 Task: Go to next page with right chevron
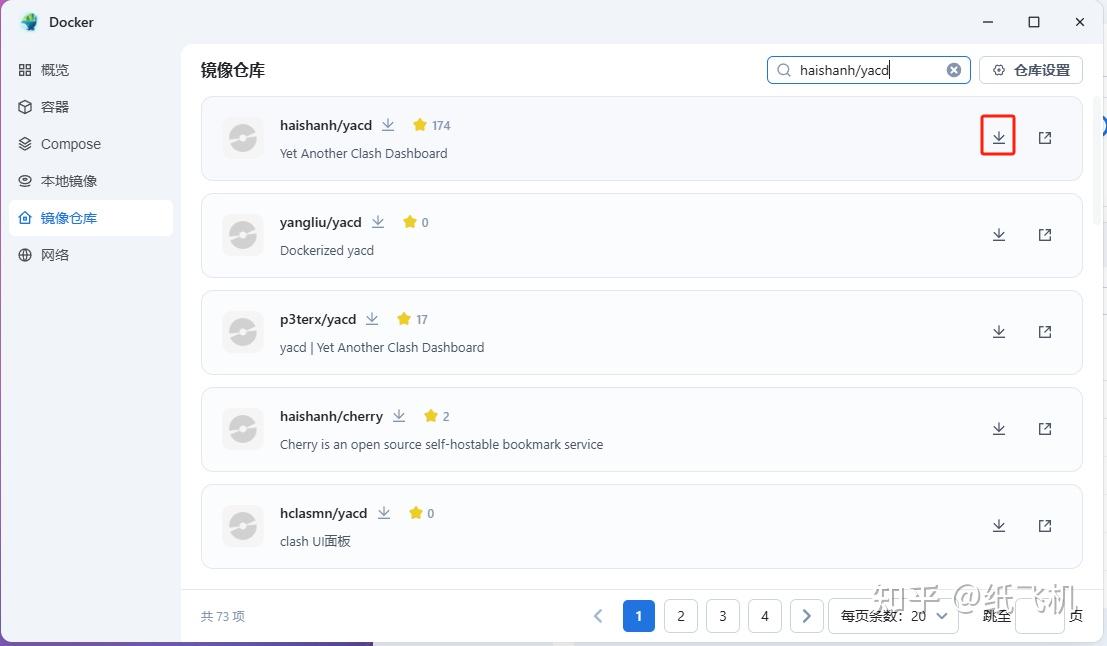point(807,616)
